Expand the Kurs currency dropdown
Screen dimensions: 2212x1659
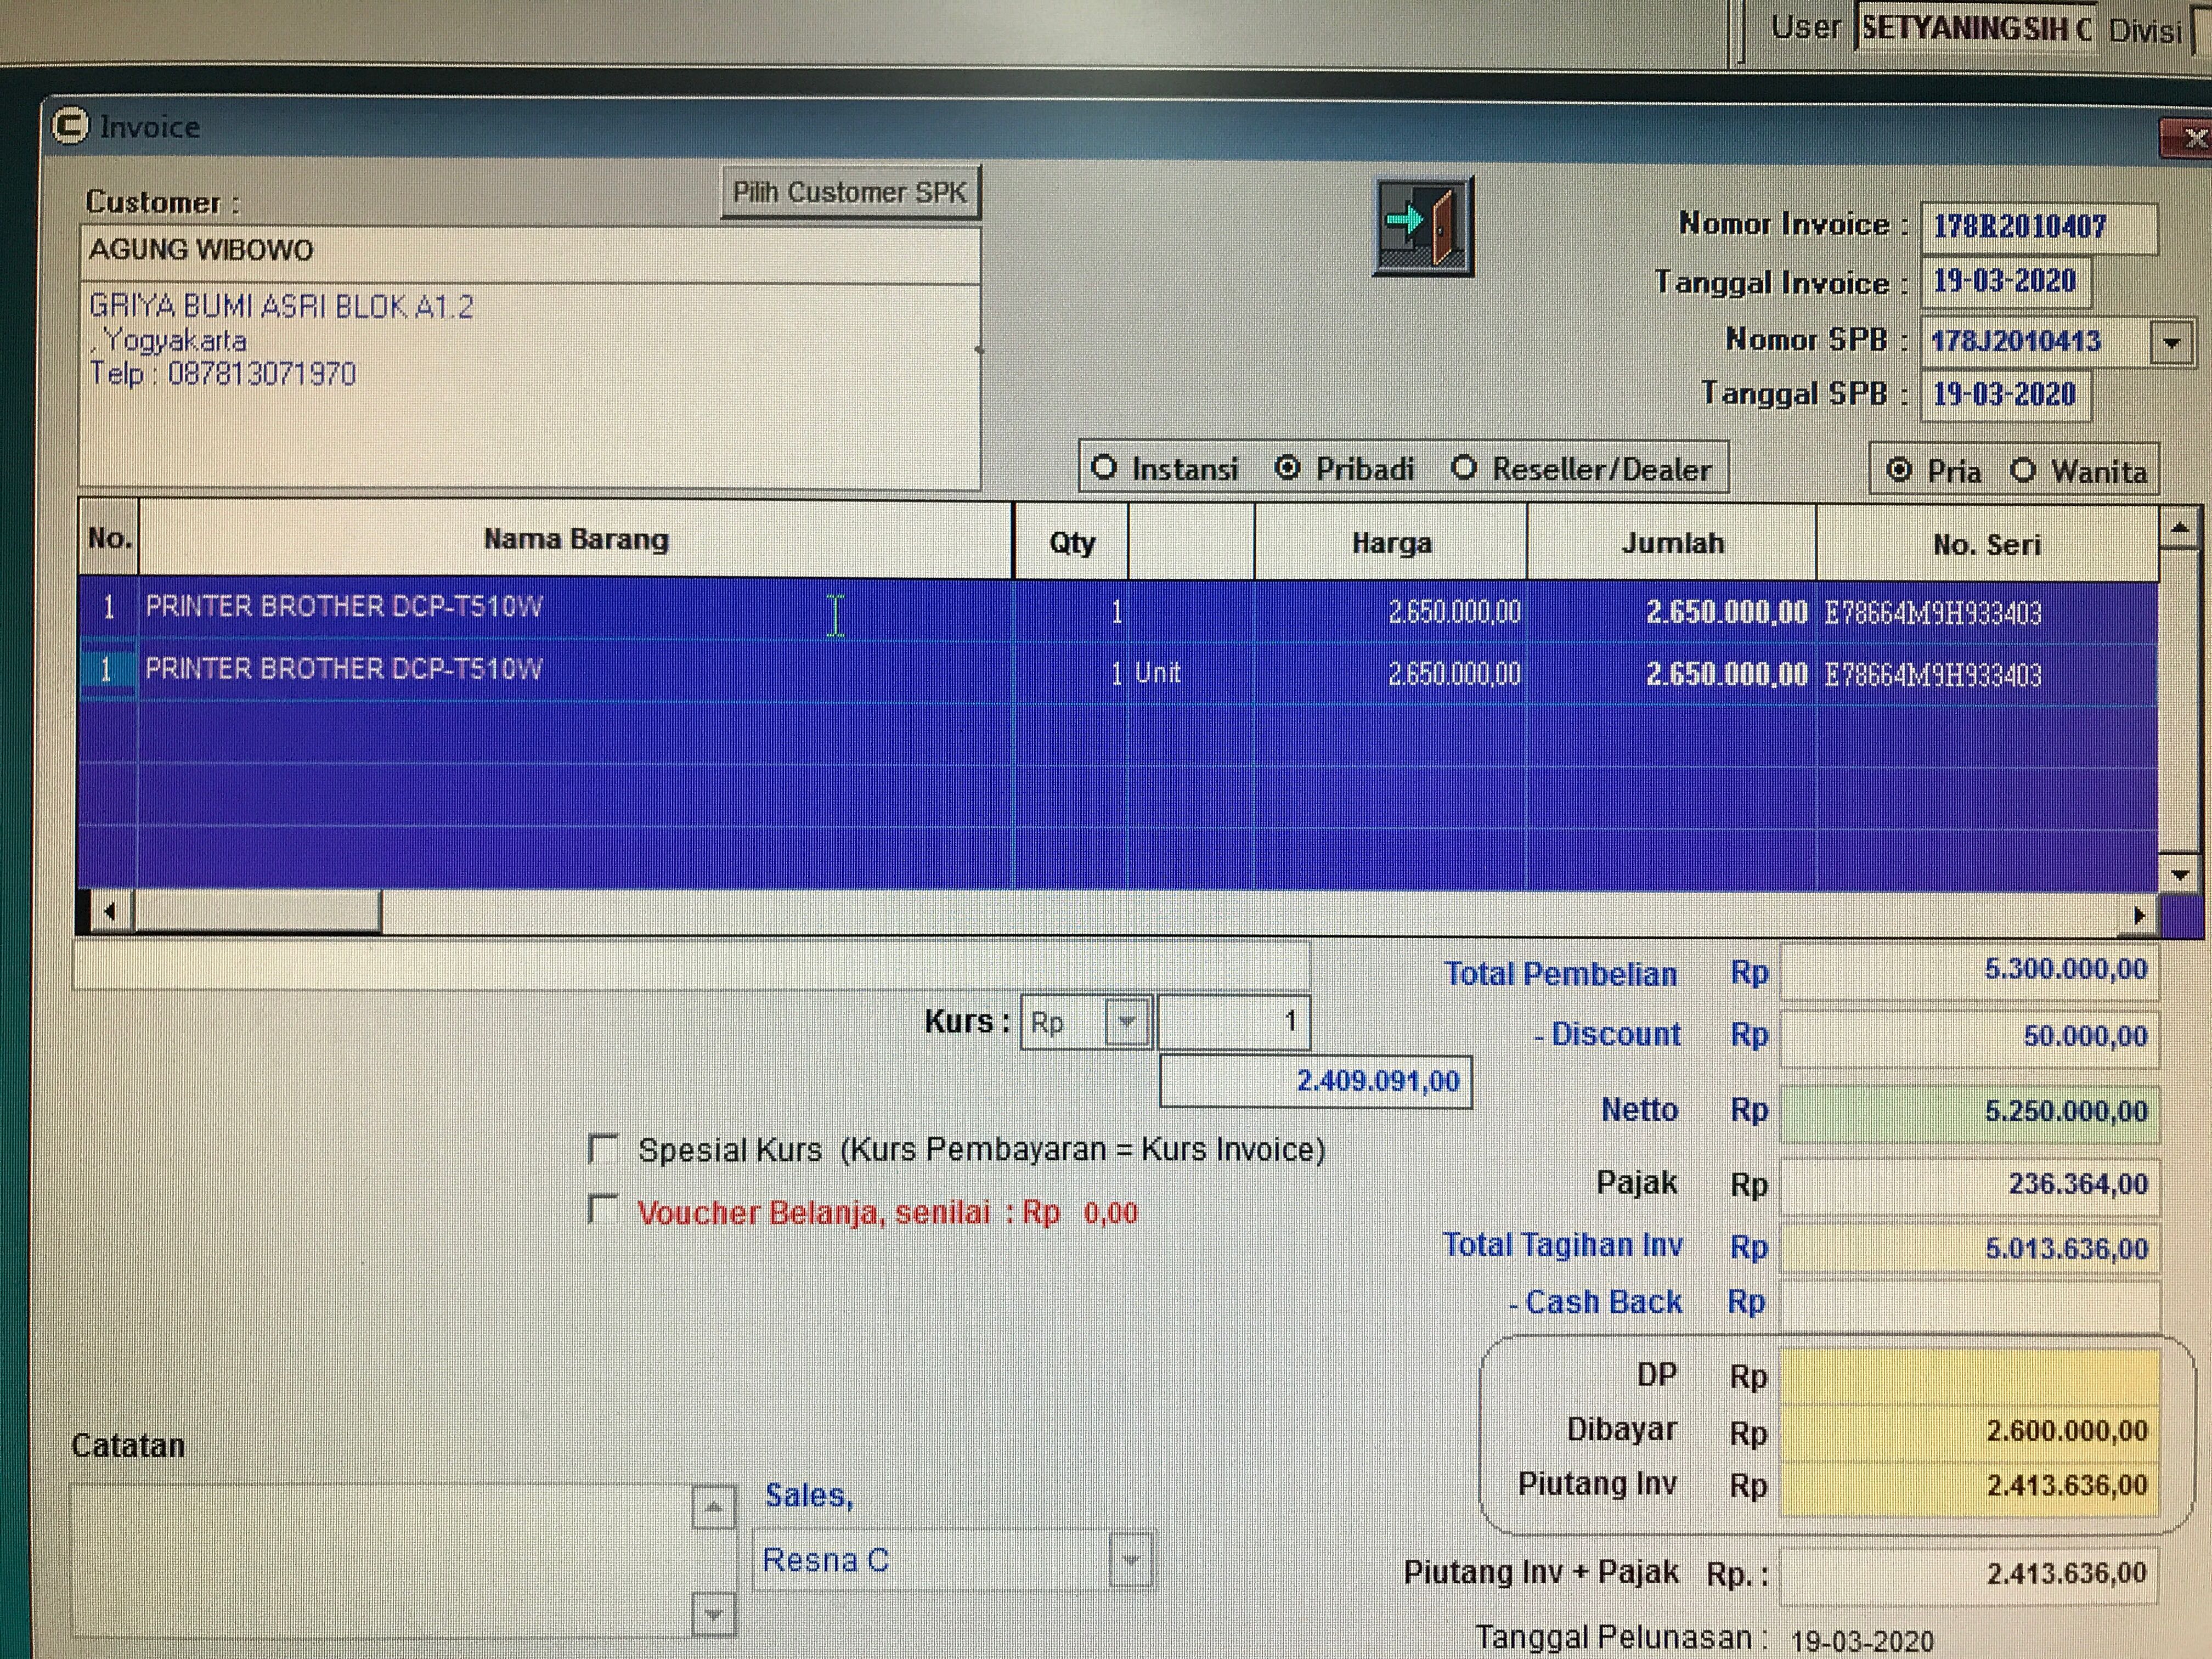tap(1128, 1022)
